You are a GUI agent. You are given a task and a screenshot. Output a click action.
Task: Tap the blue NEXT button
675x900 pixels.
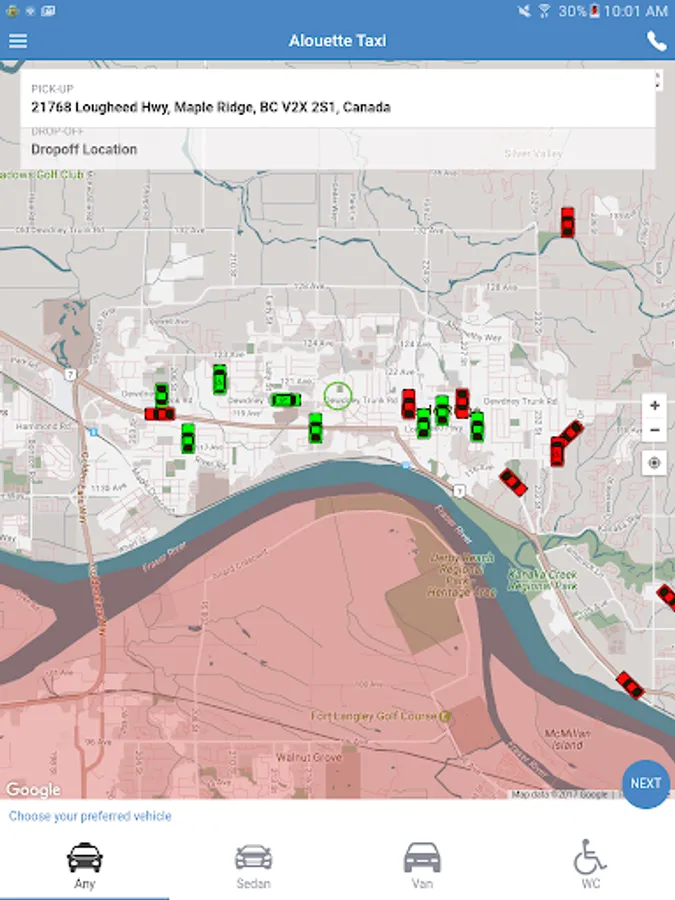coord(646,783)
